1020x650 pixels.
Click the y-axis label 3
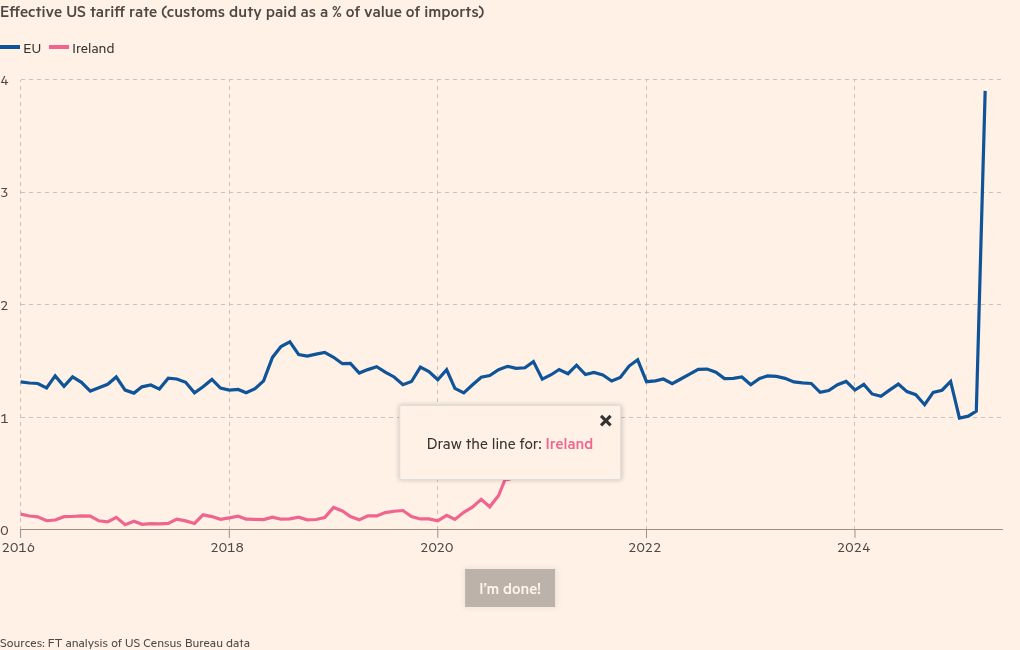(5, 193)
